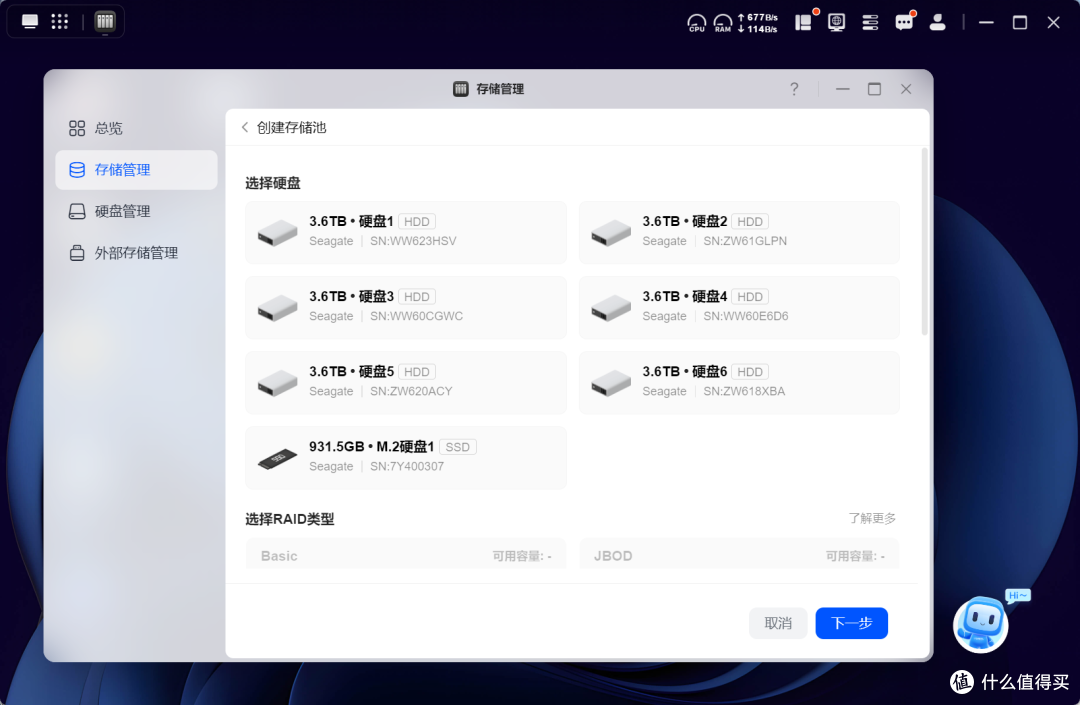
Task: Click the 取消 button
Action: [778, 623]
